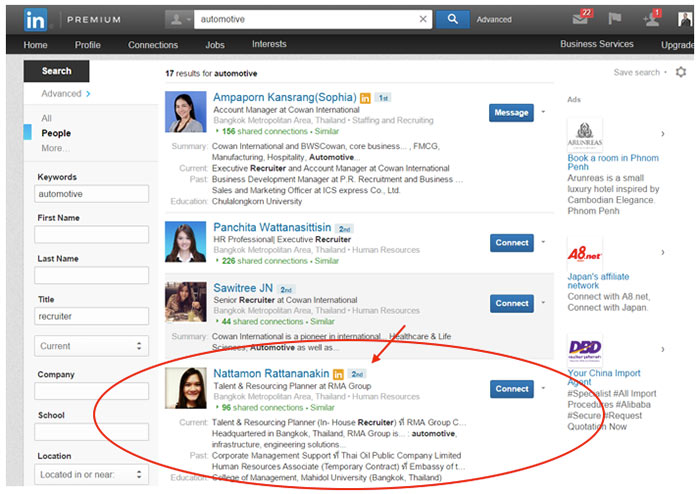This screenshot has height=494, width=700.
Task: Message Ampaporn Kansrang
Action: pos(511,112)
